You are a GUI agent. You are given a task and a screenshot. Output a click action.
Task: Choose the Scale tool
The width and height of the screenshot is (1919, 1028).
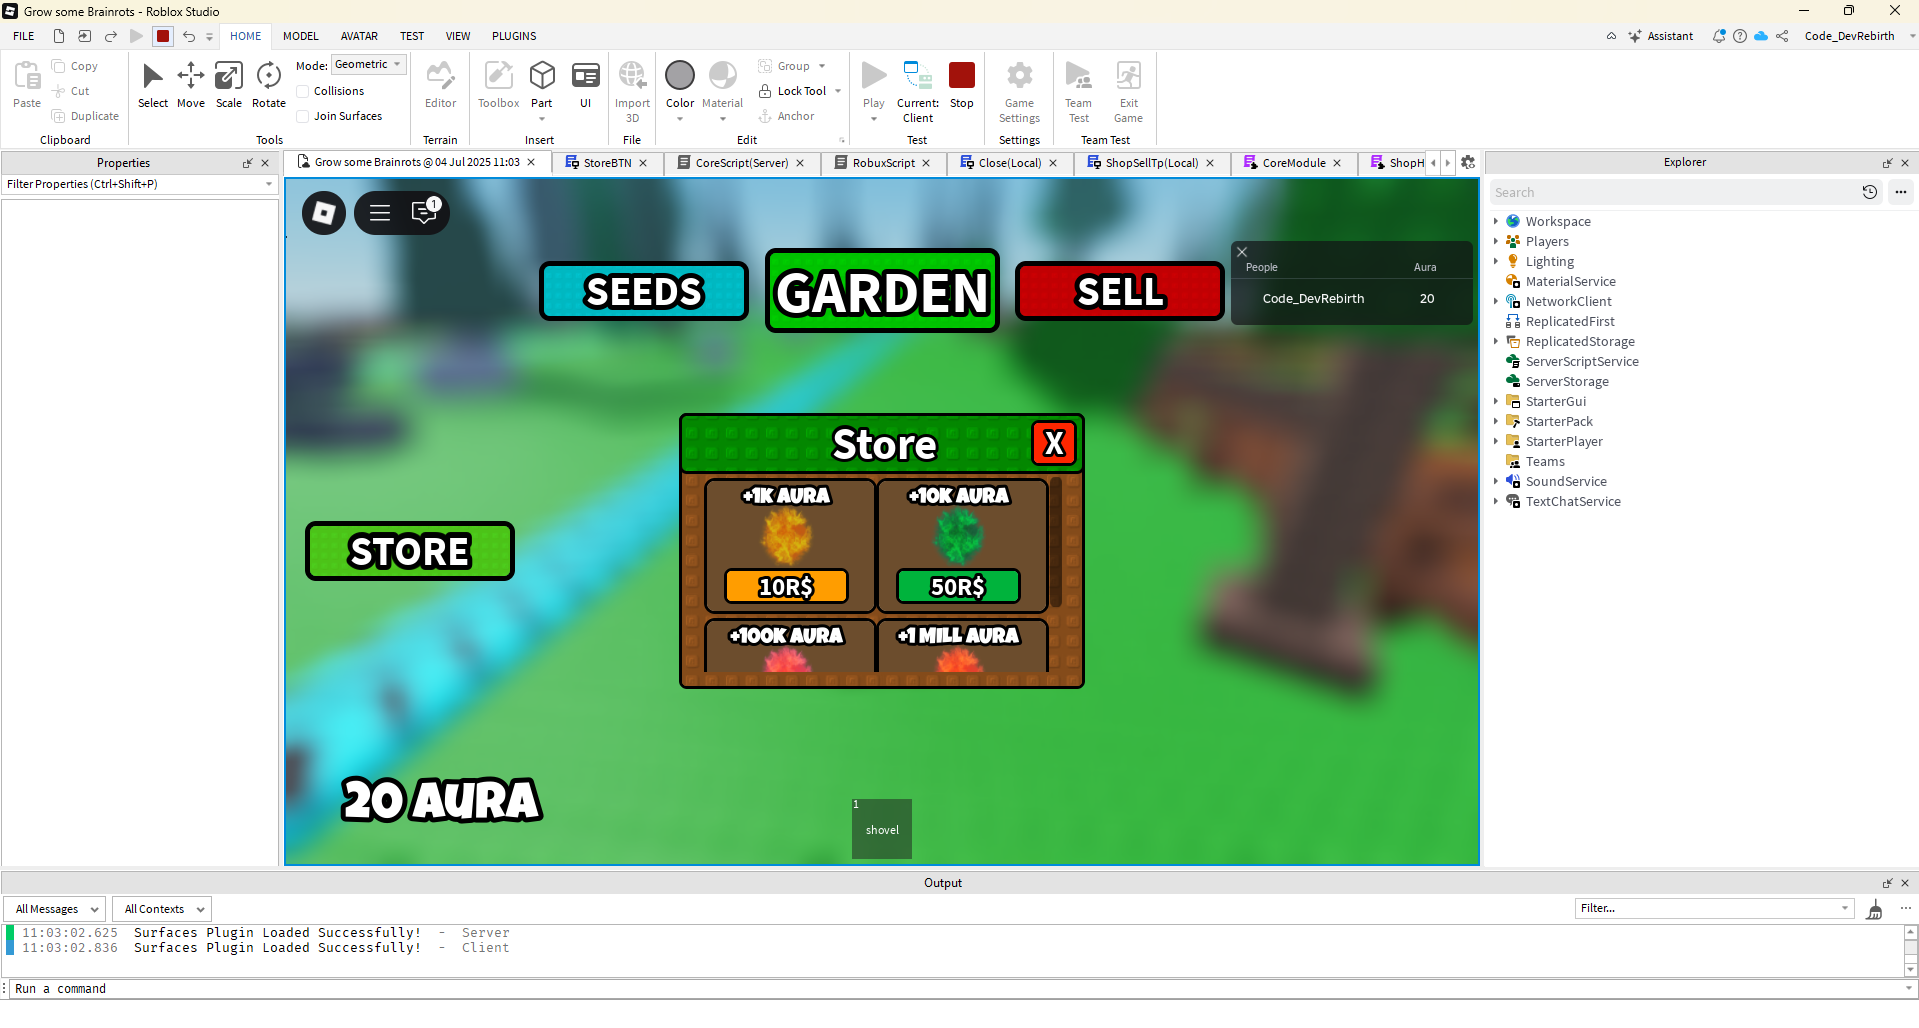pos(228,85)
